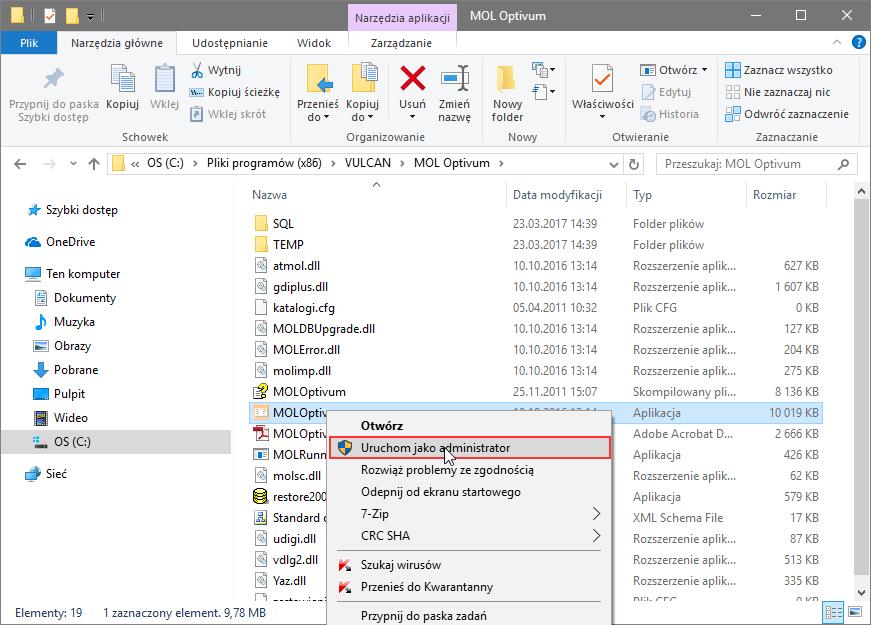Sort by Data modyfikacji column header
The height and width of the screenshot is (625, 871).
(557, 195)
